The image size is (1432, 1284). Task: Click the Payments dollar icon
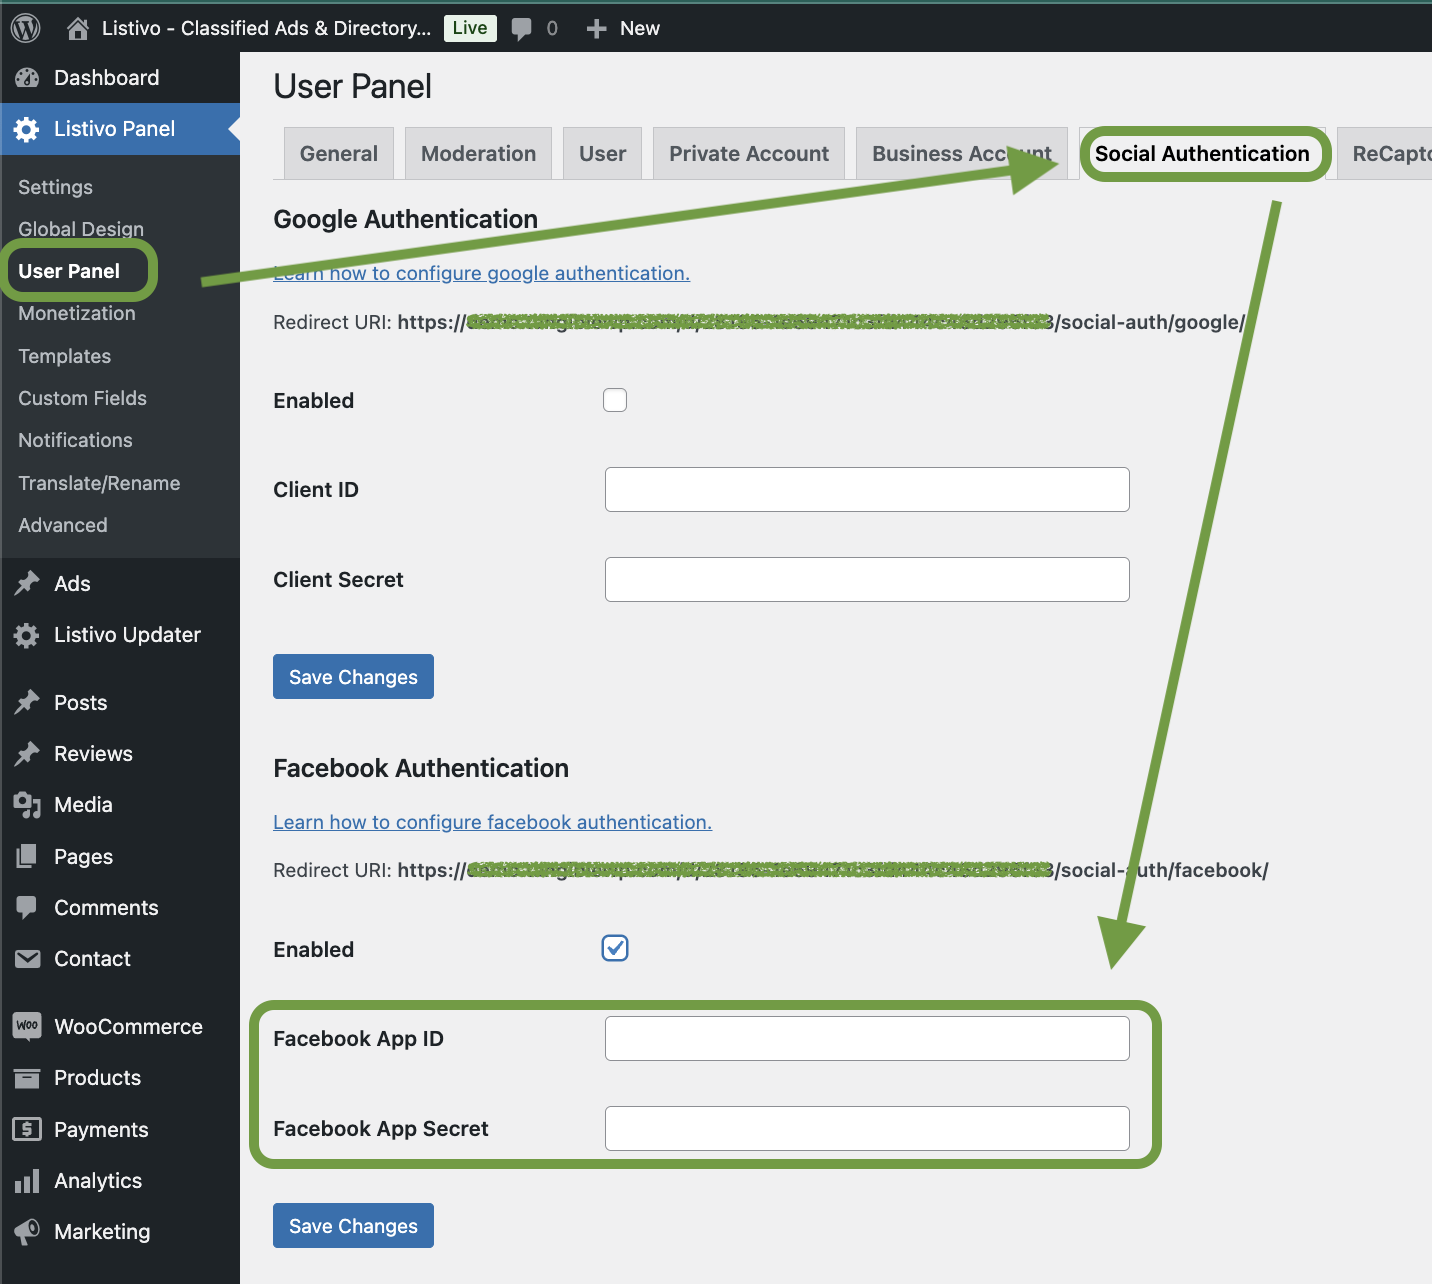click(27, 1129)
